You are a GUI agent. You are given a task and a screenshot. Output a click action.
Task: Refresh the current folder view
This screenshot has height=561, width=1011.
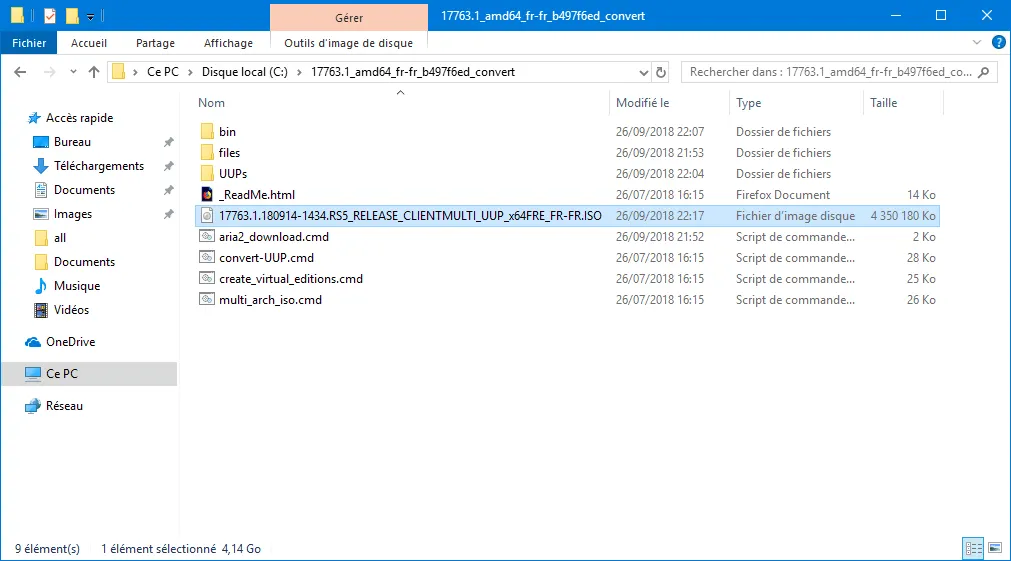tap(661, 72)
